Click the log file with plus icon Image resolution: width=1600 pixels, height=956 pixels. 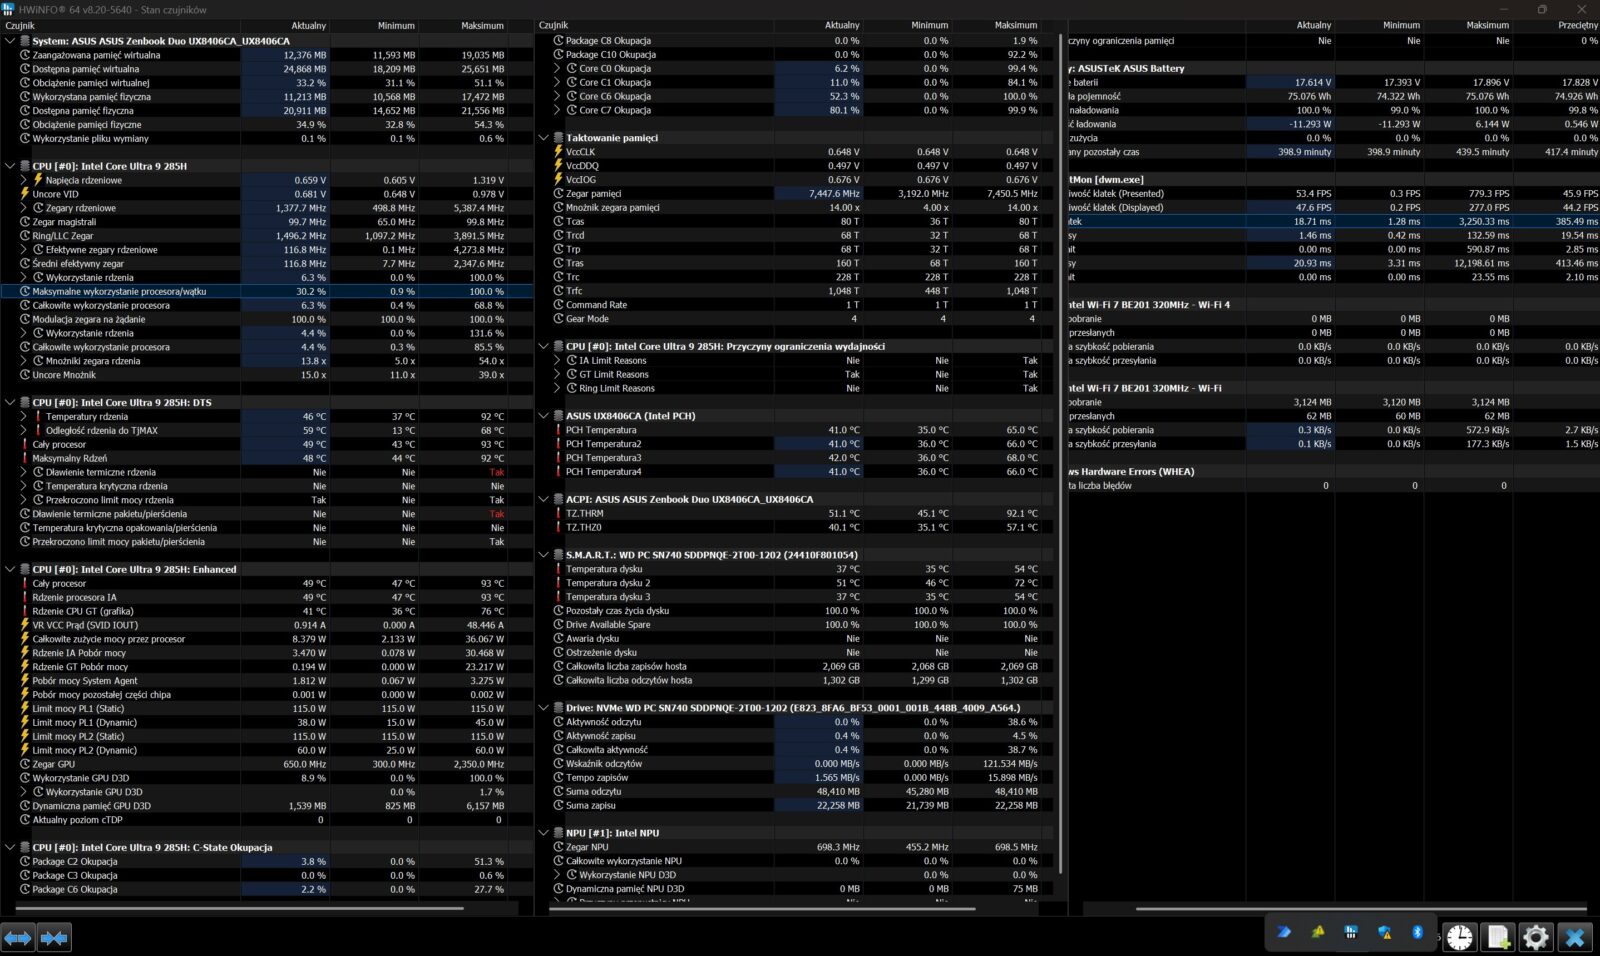point(1498,937)
